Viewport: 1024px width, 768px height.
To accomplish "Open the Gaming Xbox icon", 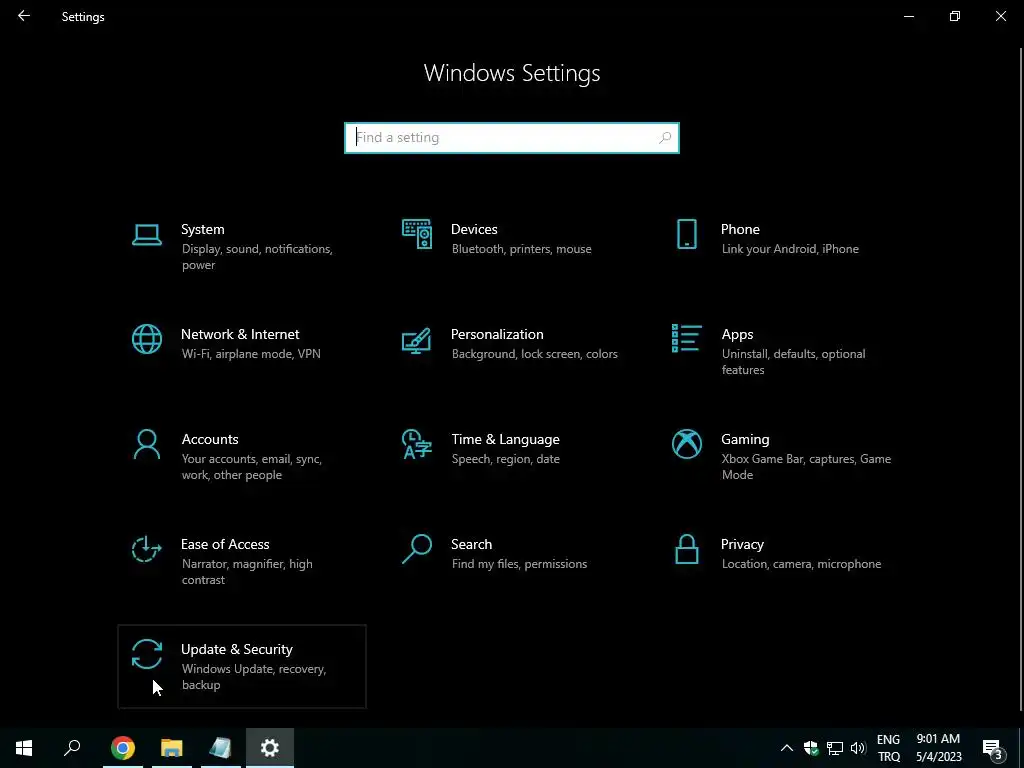I will tap(686, 444).
